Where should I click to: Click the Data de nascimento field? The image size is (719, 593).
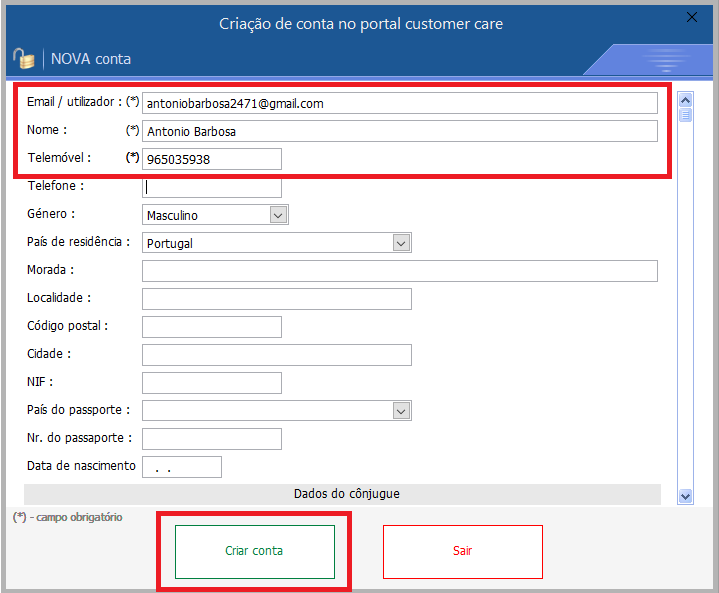182,467
